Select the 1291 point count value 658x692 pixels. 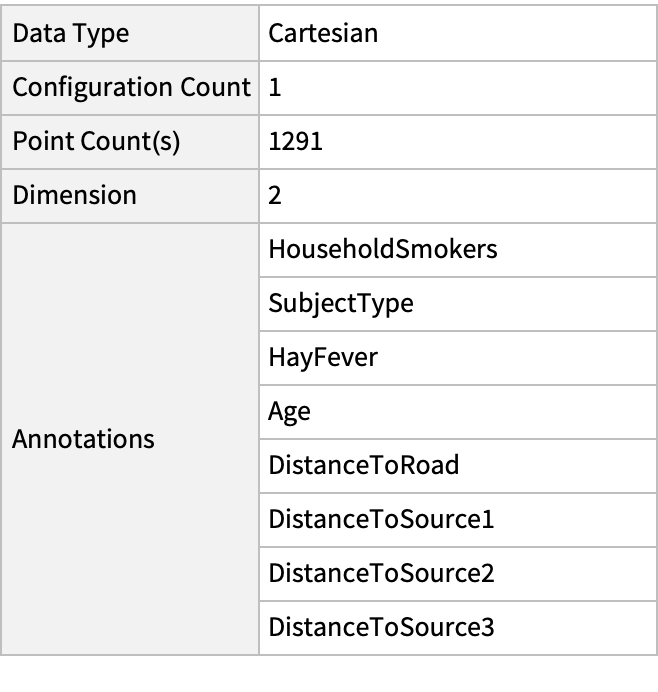295,141
